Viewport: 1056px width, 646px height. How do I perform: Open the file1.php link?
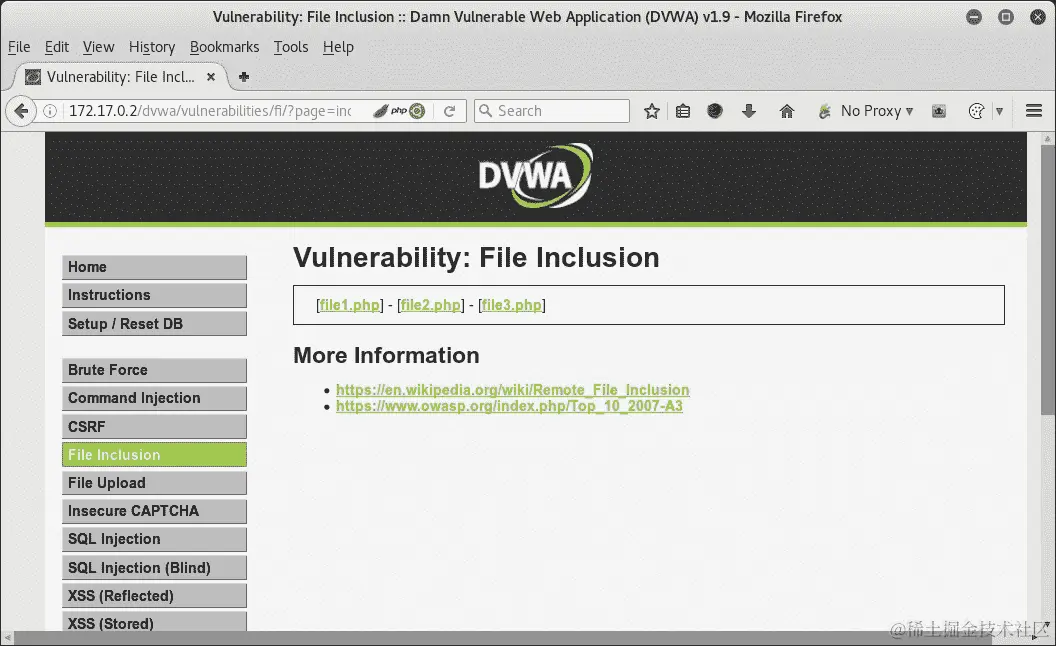[x=350, y=305]
